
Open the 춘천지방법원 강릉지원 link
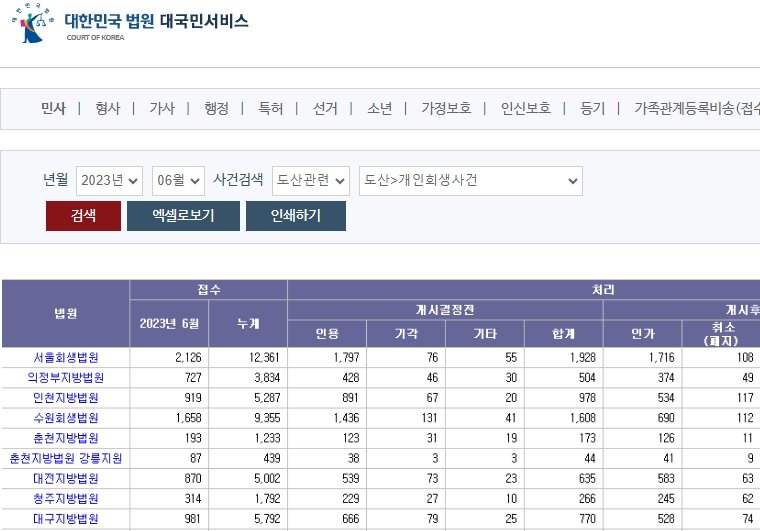click(x=66, y=458)
